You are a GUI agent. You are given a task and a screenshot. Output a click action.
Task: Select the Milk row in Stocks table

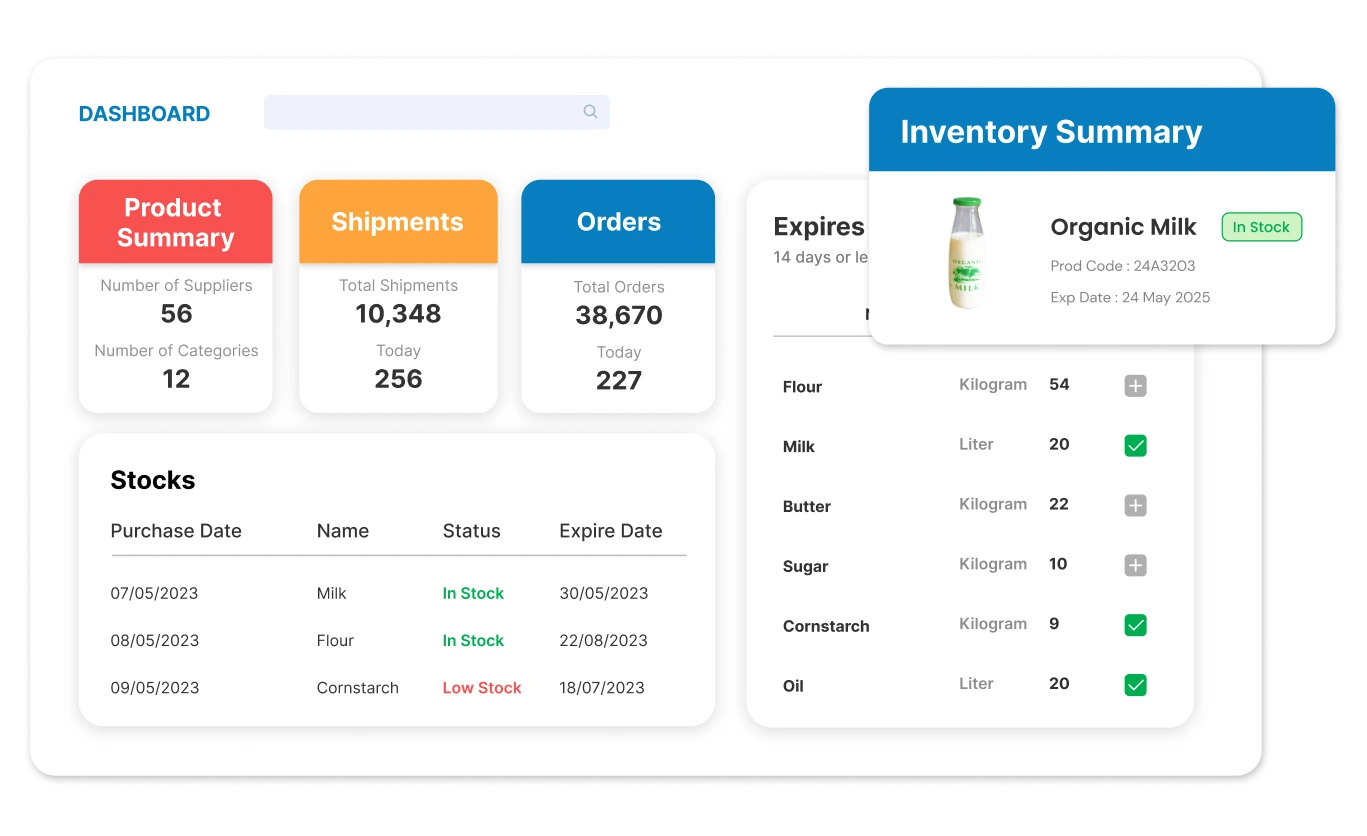[331, 593]
